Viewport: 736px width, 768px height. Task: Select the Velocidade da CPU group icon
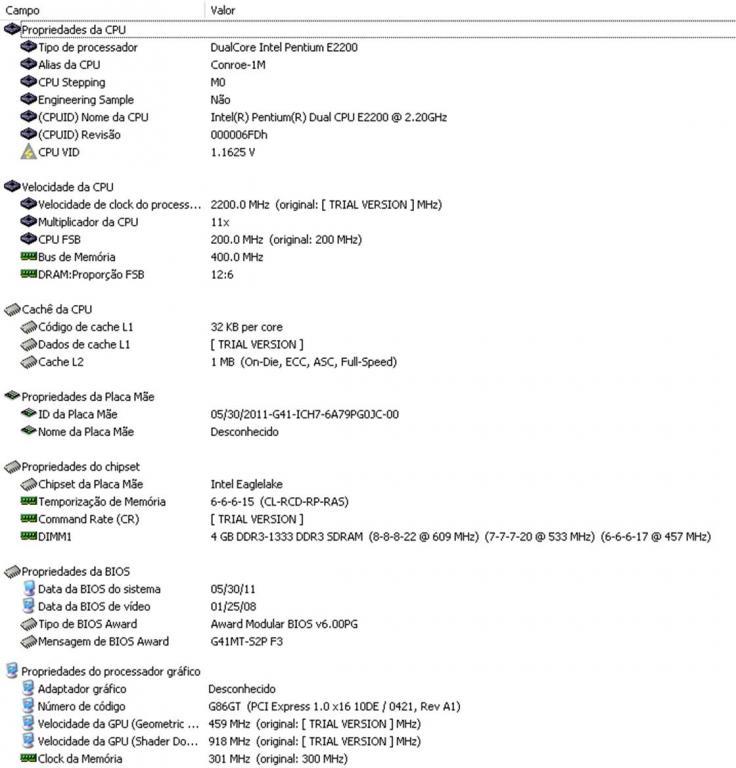(x=12, y=187)
